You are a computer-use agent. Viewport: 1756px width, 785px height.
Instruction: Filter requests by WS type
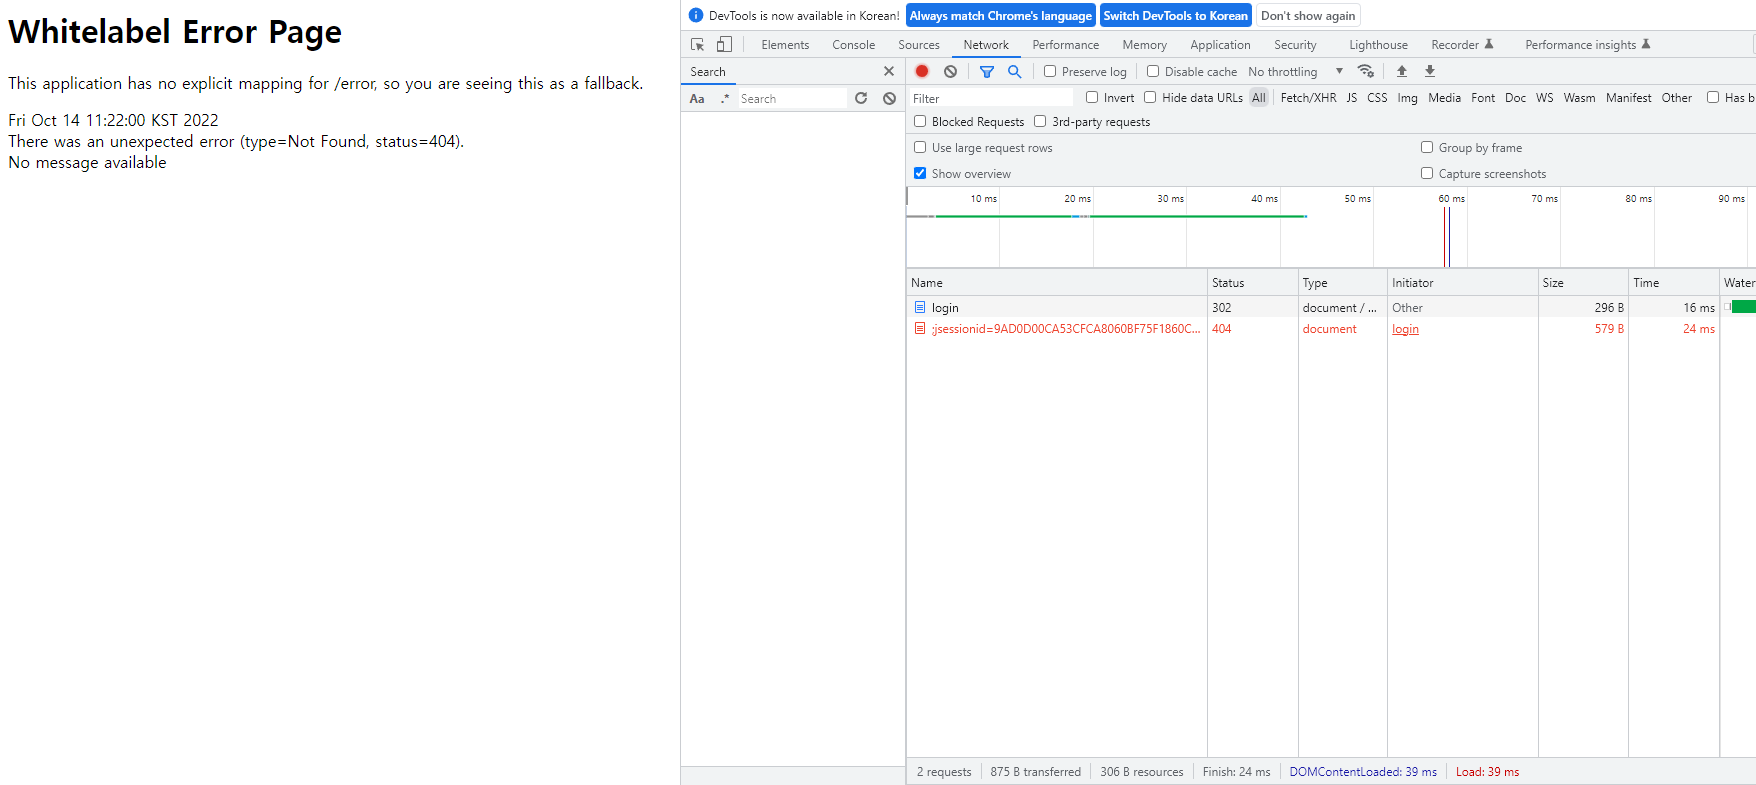tap(1544, 98)
